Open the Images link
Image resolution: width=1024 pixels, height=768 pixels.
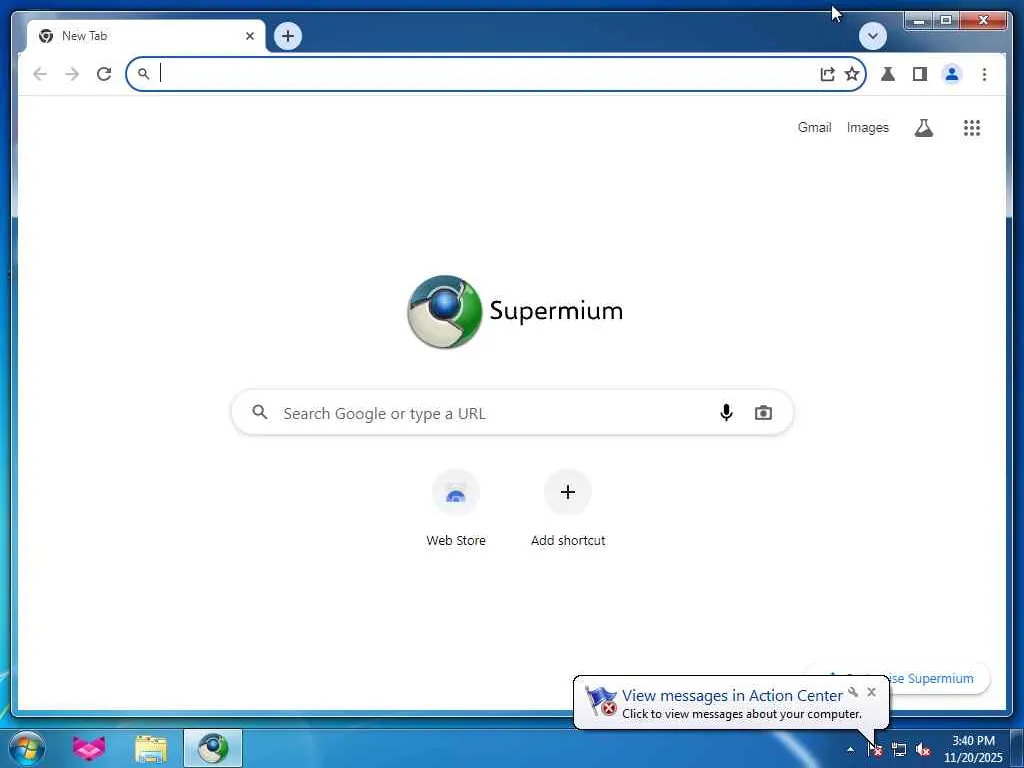click(867, 127)
